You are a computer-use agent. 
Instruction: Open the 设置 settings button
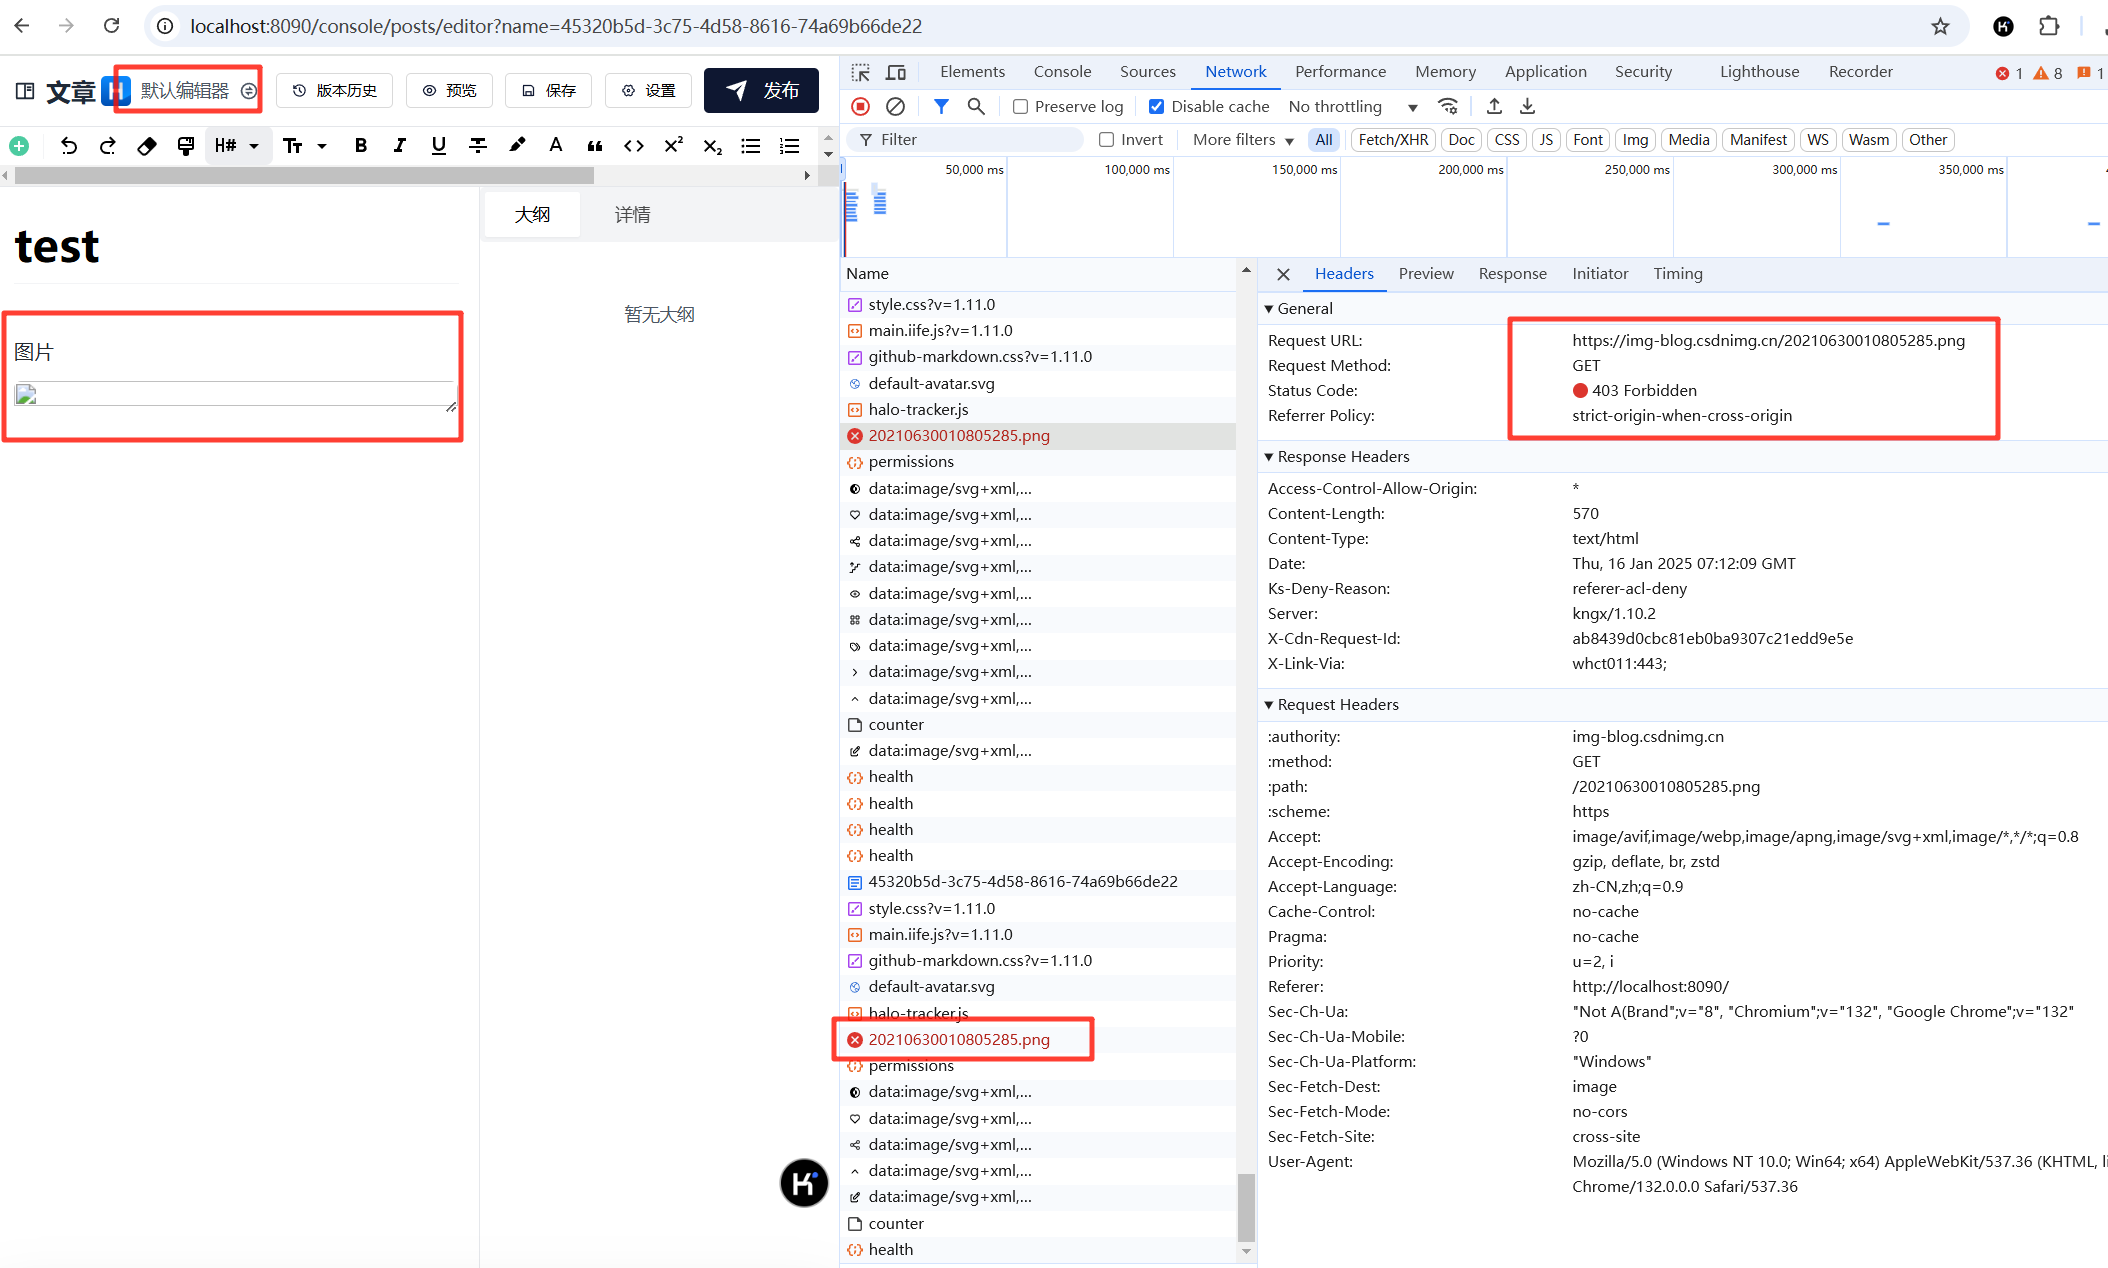[648, 90]
